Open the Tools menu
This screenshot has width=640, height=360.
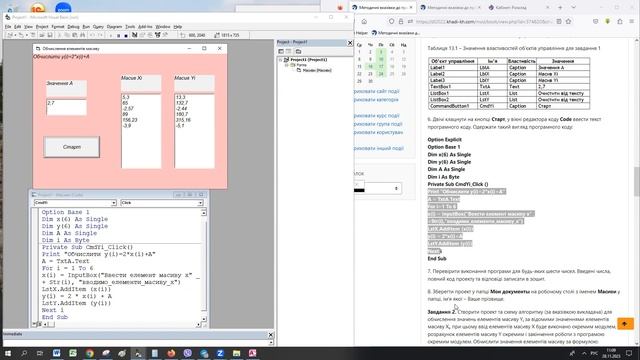coord(130,27)
